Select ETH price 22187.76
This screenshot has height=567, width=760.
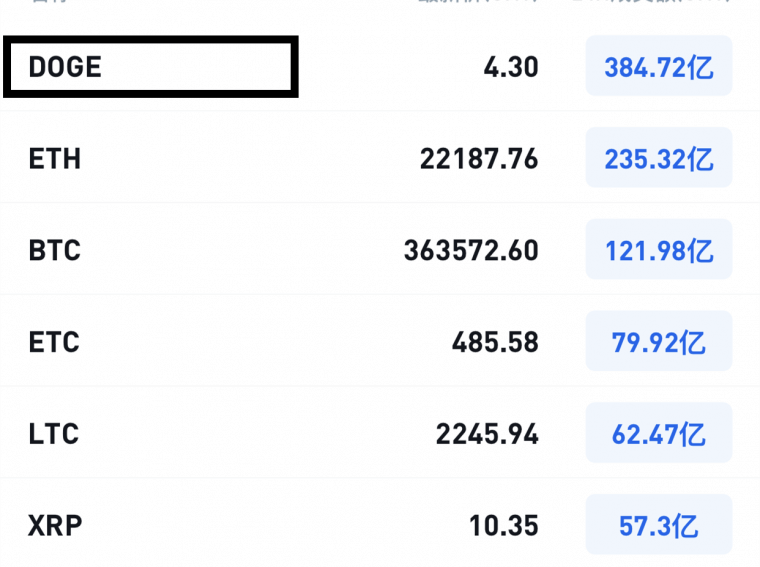pos(479,158)
